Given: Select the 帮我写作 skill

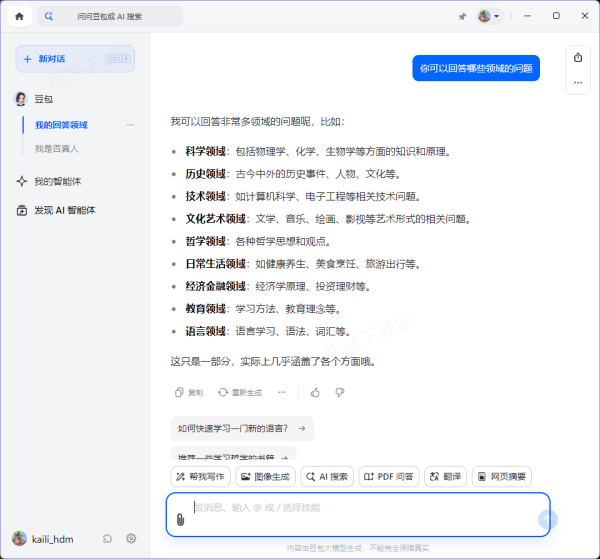Looking at the screenshot, I should [201, 477].
